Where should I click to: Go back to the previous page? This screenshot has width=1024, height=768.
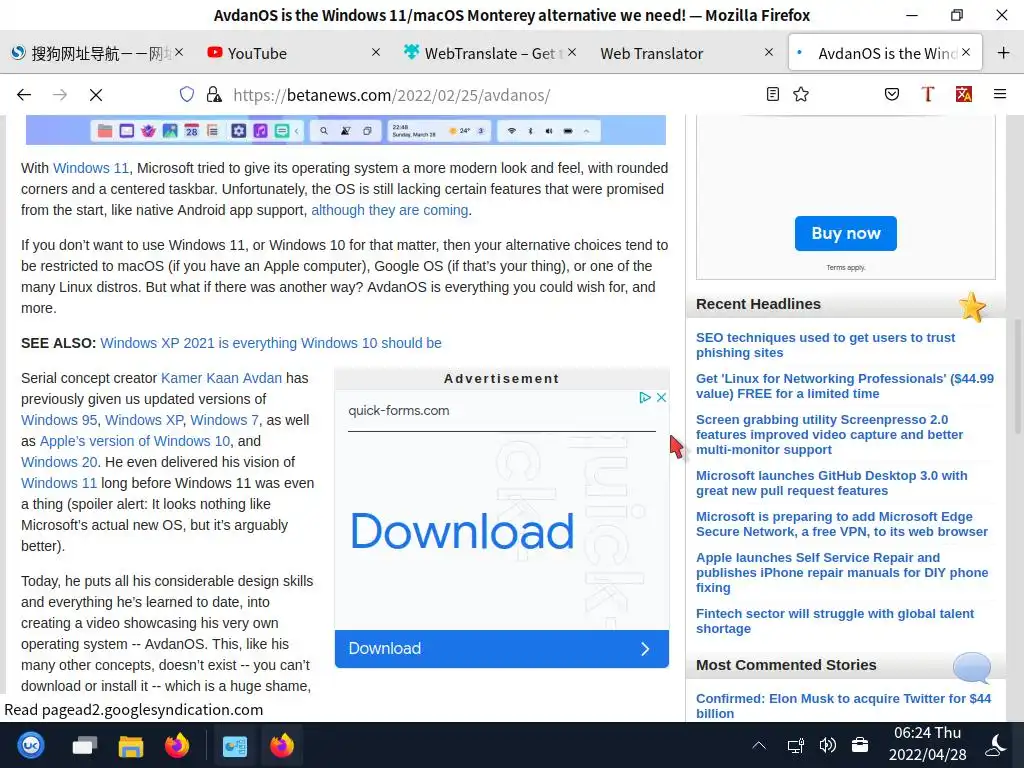tap(24, 95)
